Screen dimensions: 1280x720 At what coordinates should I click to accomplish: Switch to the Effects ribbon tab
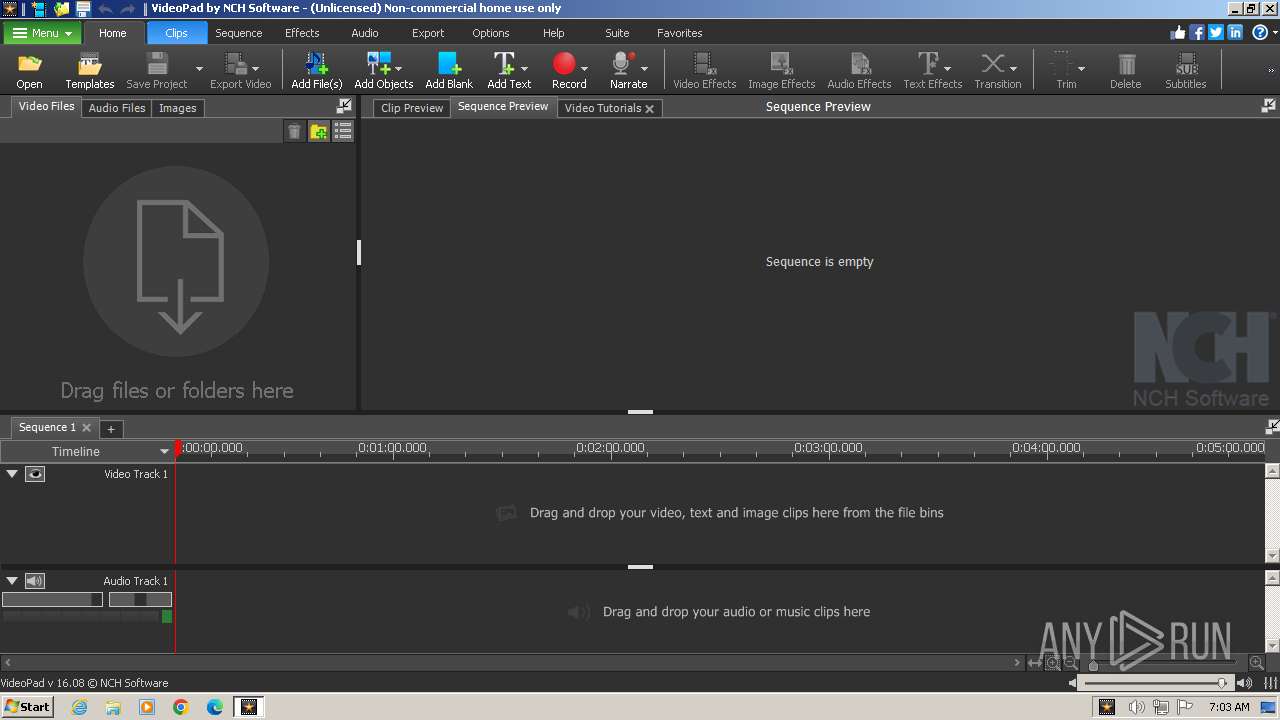[302, 33]
